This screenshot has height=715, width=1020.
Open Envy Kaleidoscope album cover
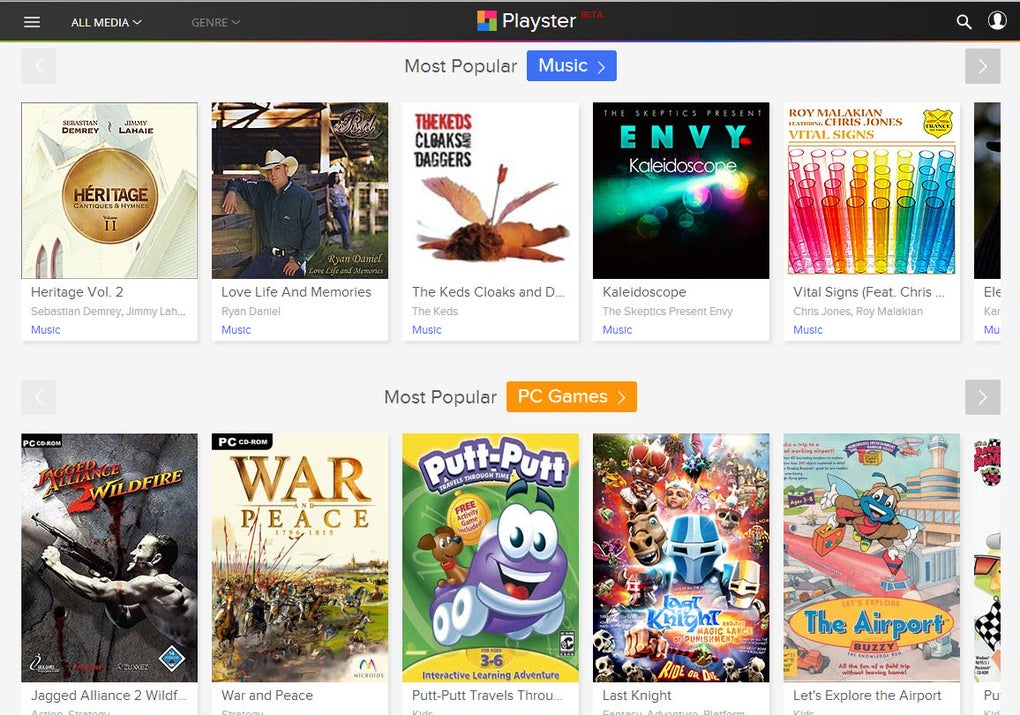pos(681,191)
